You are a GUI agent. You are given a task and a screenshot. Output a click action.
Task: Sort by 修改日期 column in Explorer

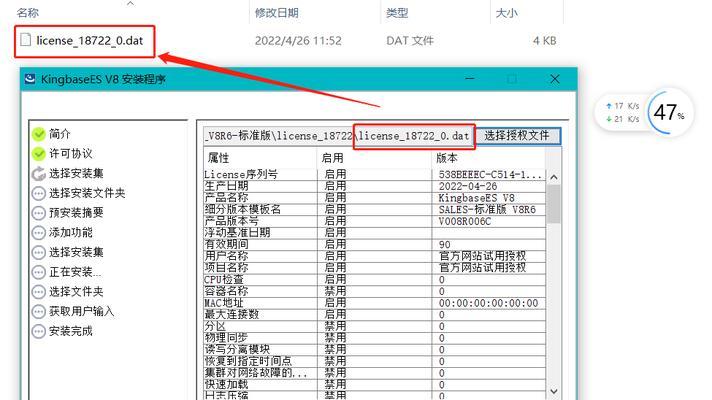(277, 13)
